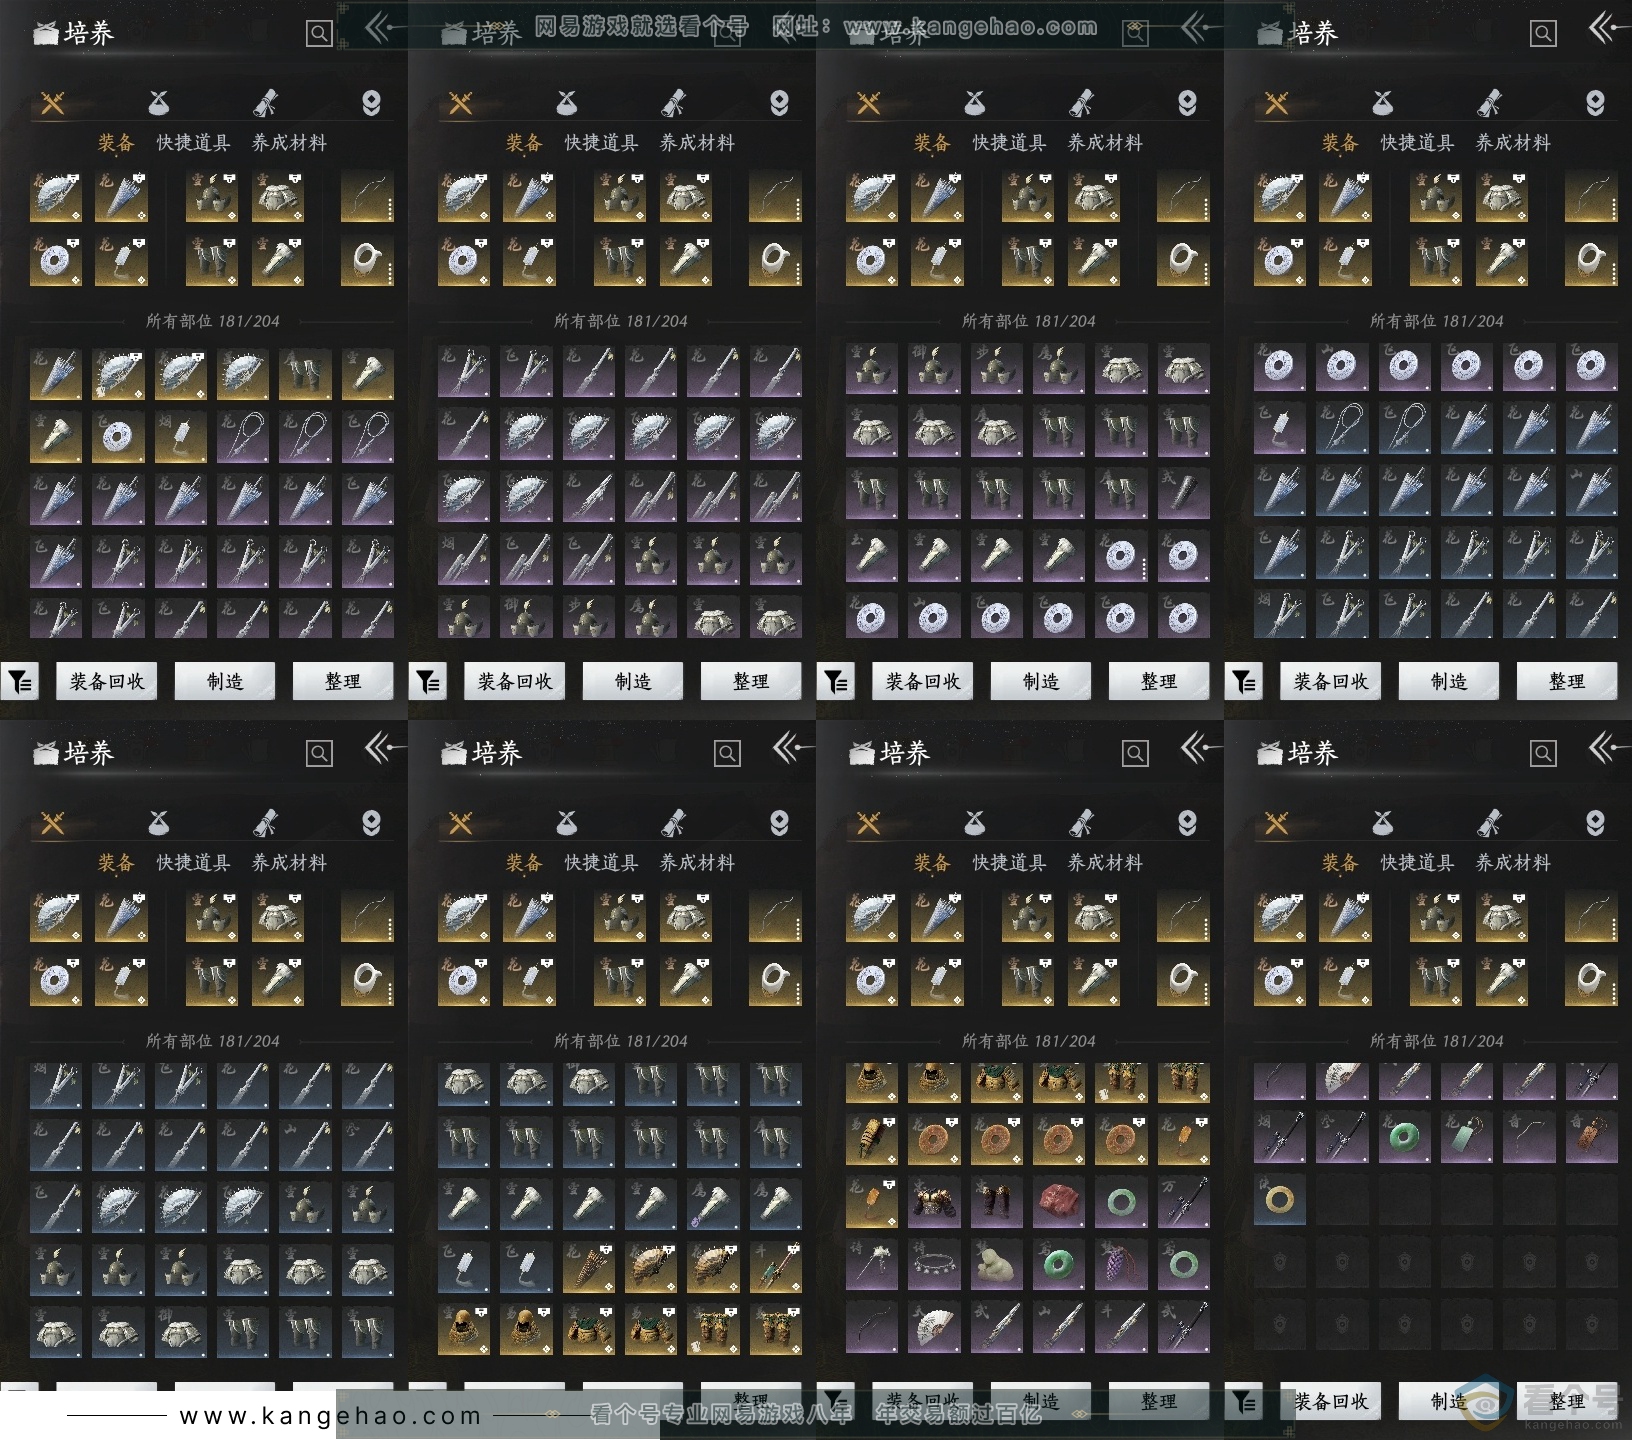Screen dimensions: 1632x1440
Task: Click 装备回收 button in top-right panel
Action: (x=1331, y=682)
